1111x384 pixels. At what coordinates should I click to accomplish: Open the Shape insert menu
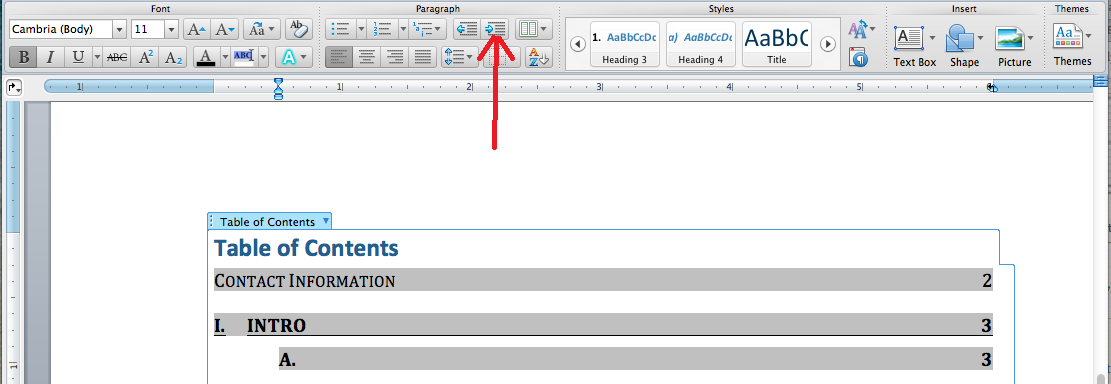pyautogui.click(x=964, y=46)
